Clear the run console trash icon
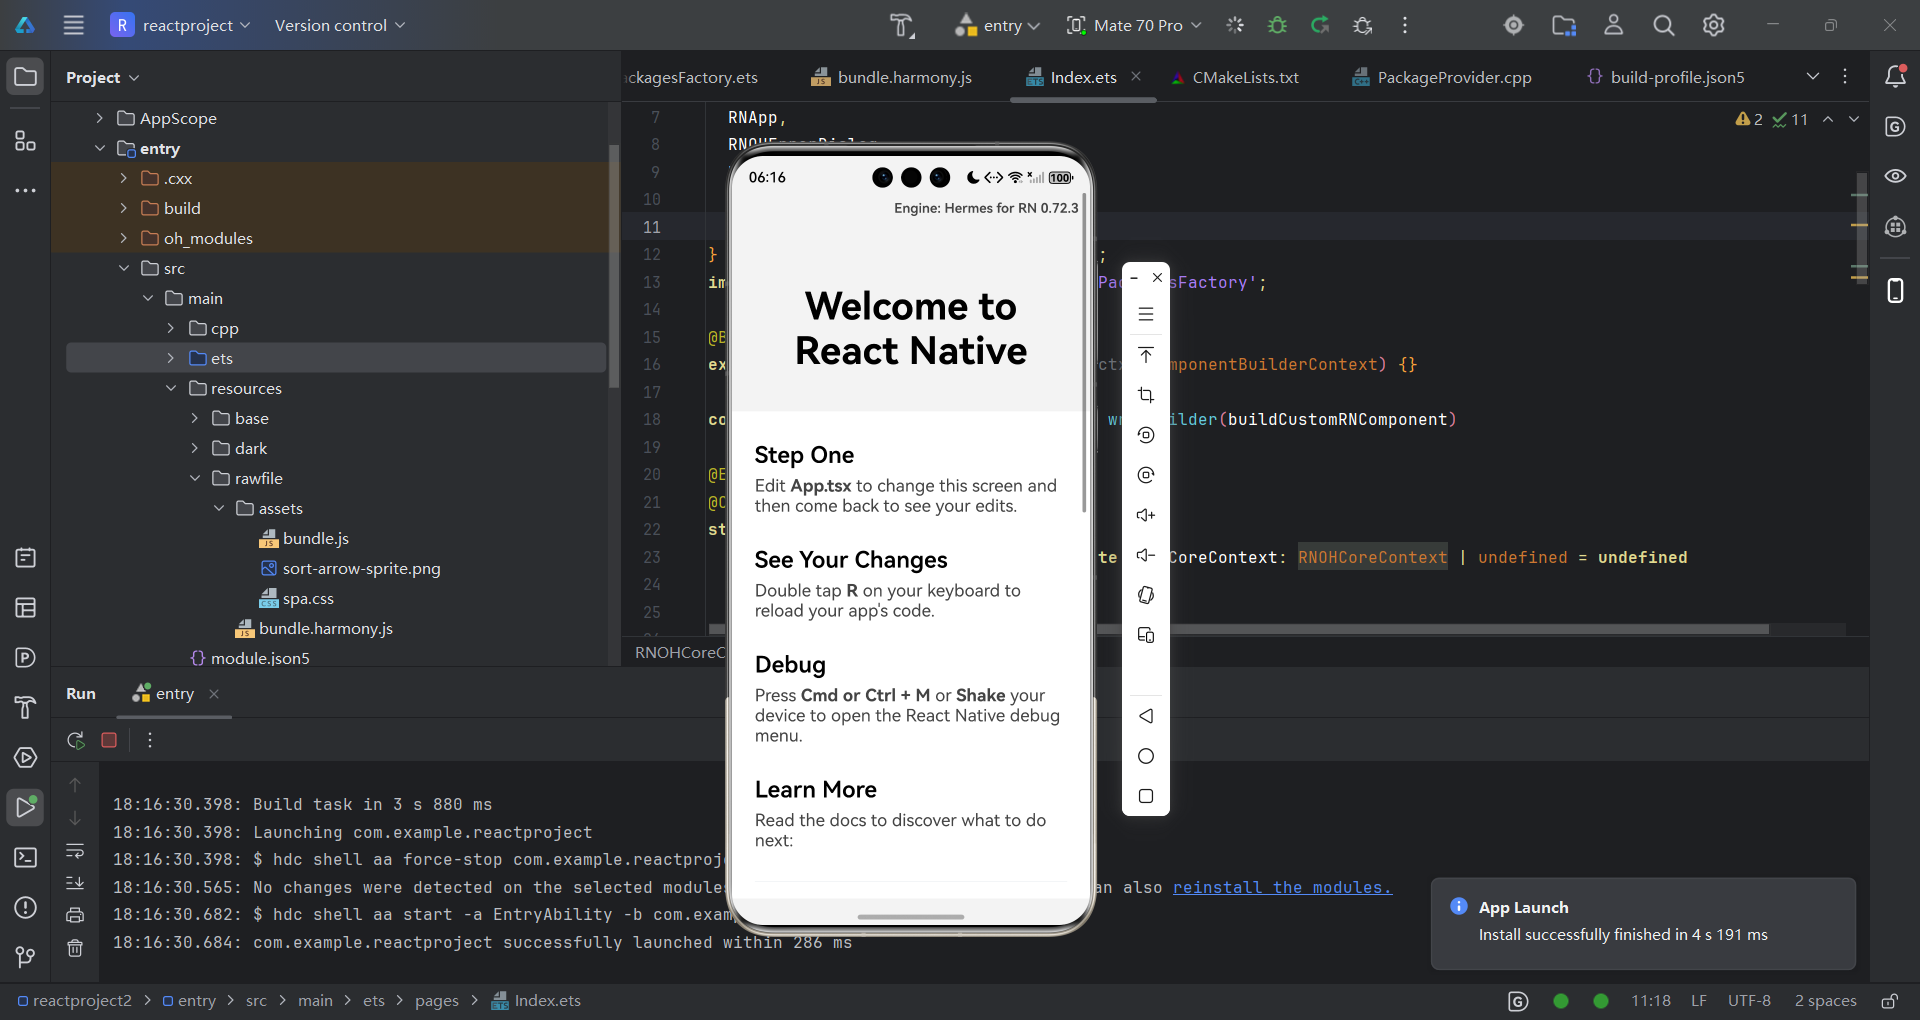Image resolution: width=1920 pixels, height=1020 pixels. click(x=75, y=948)
